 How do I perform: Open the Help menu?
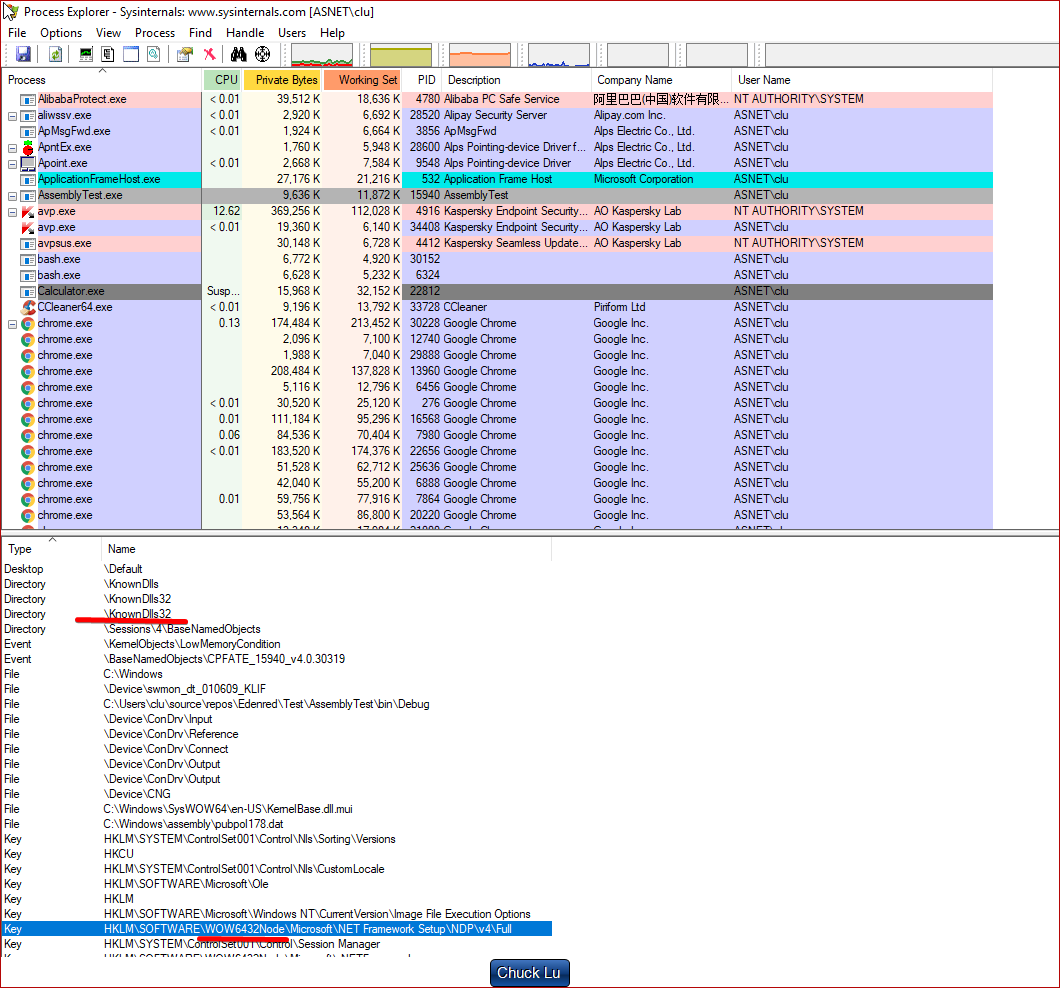click(x=332, y=32)
